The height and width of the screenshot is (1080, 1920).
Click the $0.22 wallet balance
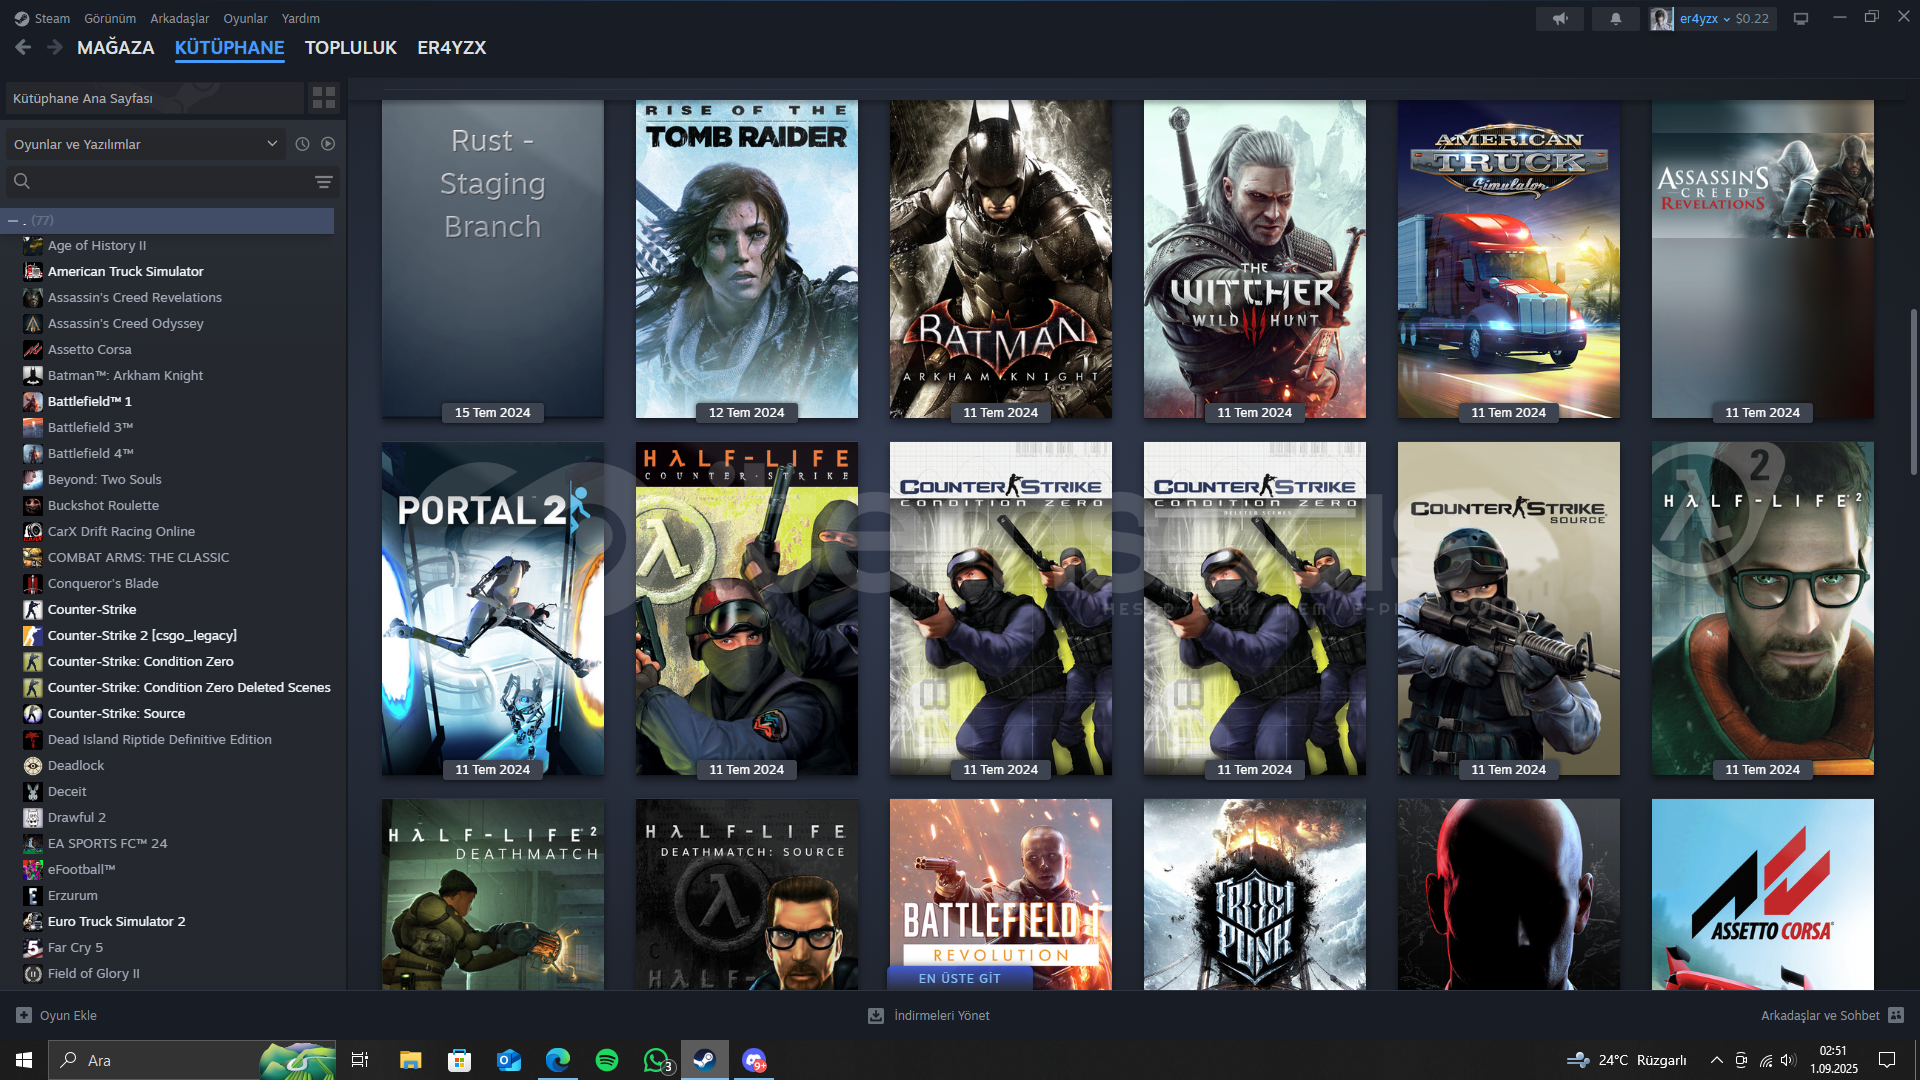[x=1752, y=18]
